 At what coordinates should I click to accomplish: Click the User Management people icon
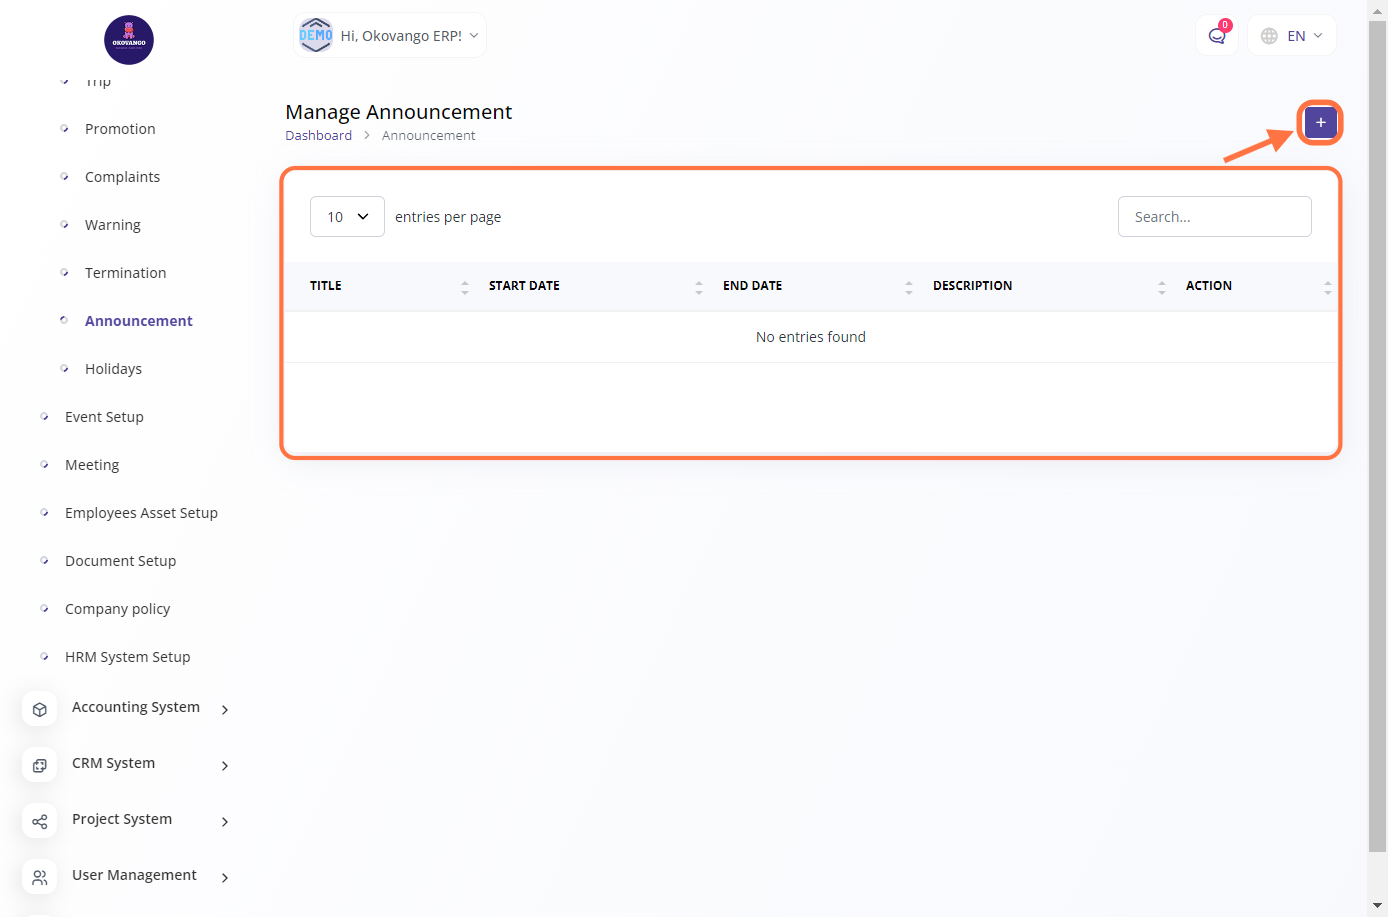point(40,877)
